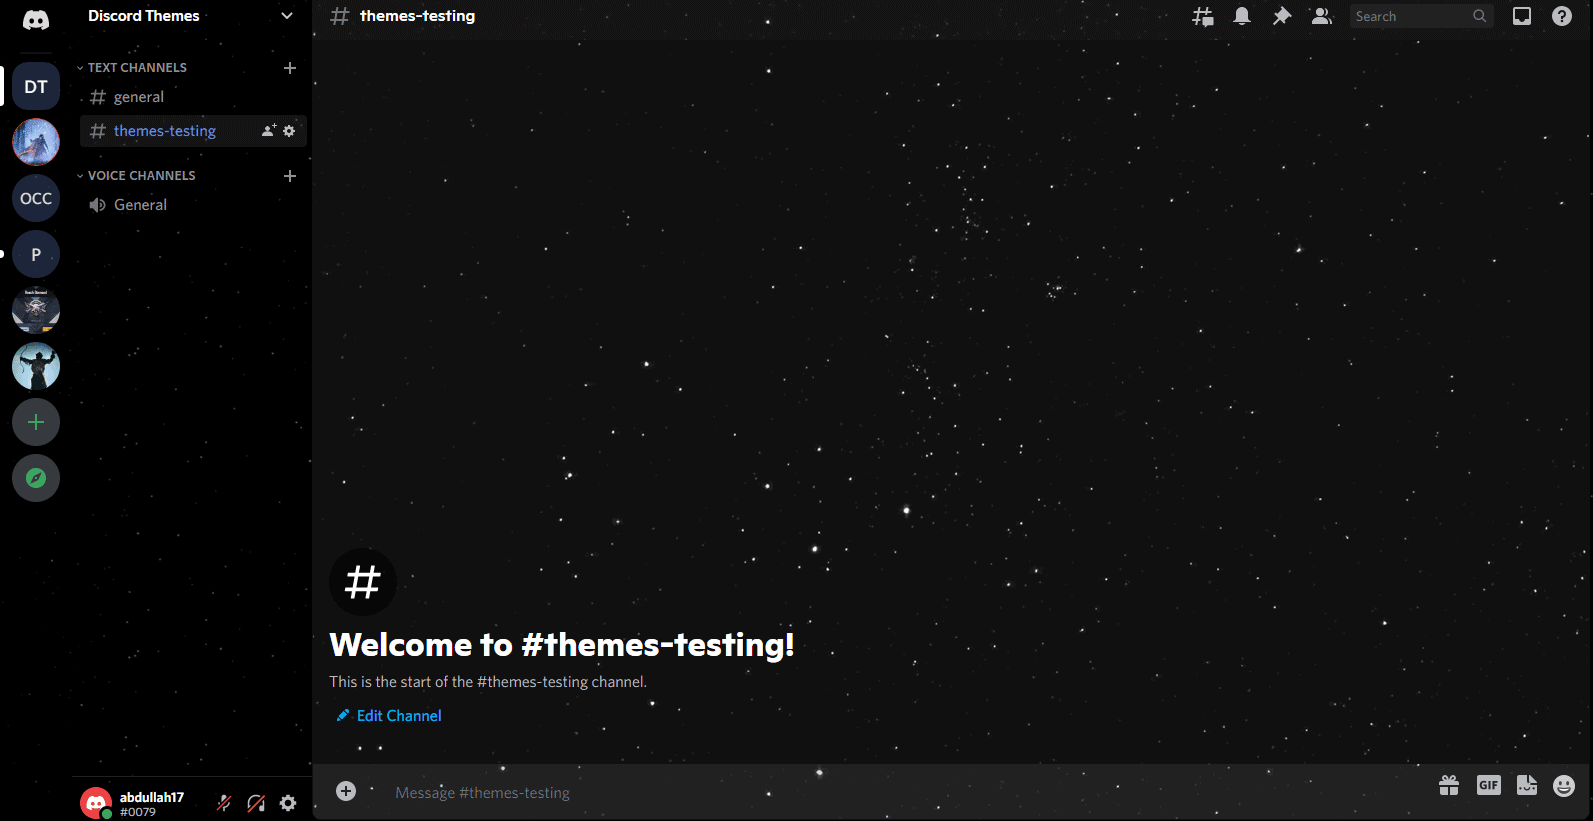Open the P server

(36, 254)
